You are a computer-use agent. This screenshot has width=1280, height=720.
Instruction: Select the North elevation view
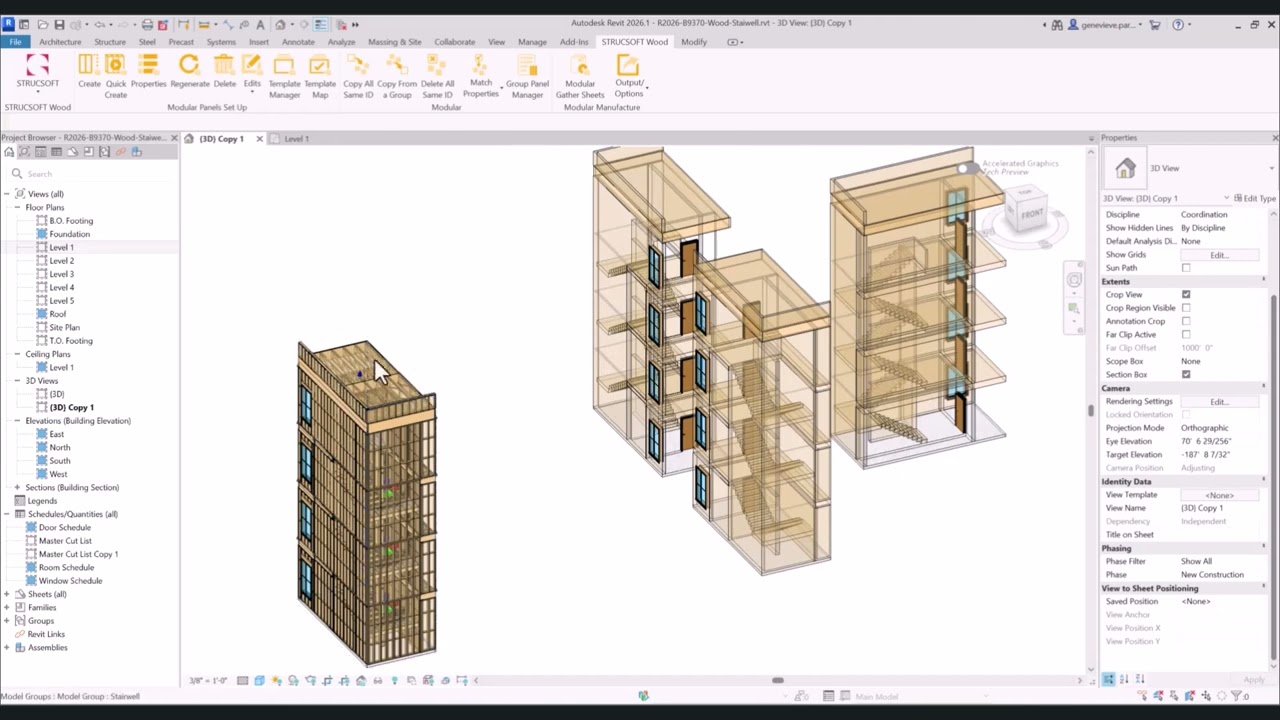60,448
